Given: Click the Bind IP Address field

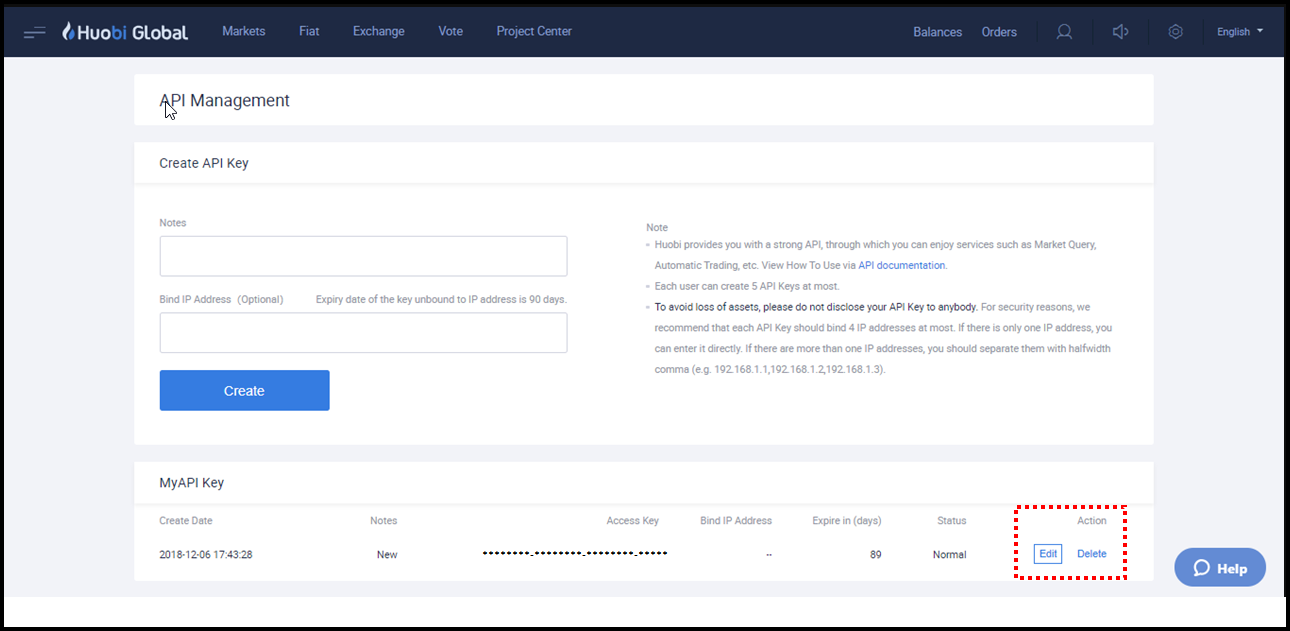Looking at the screenshot, I should (363, 333).
